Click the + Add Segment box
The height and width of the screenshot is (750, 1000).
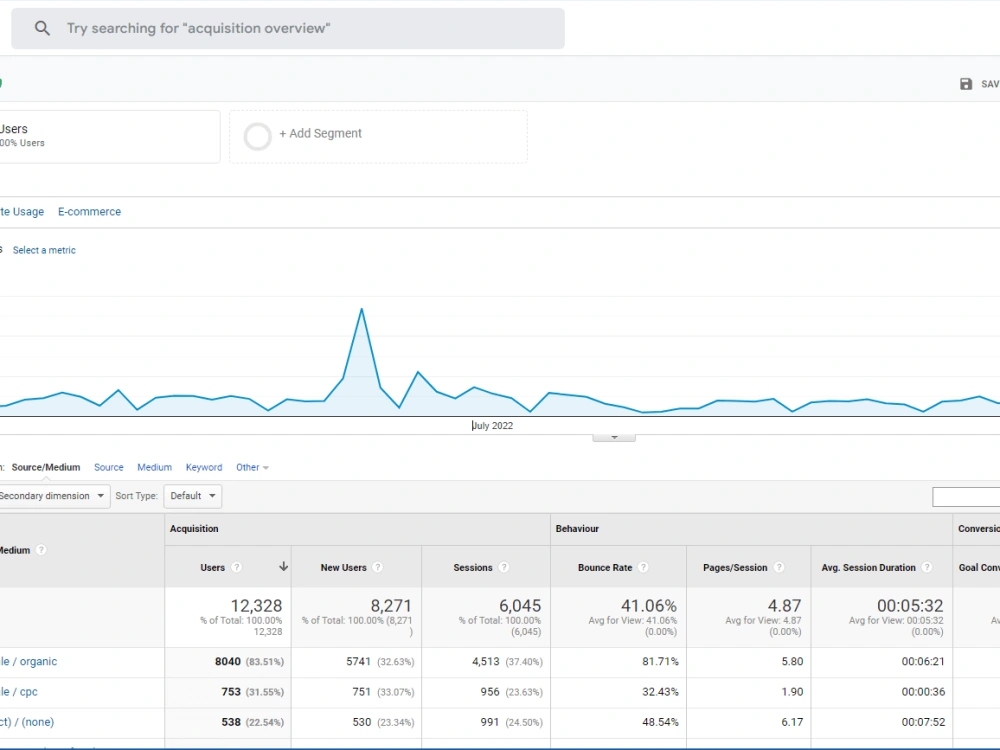click(378, 136)
